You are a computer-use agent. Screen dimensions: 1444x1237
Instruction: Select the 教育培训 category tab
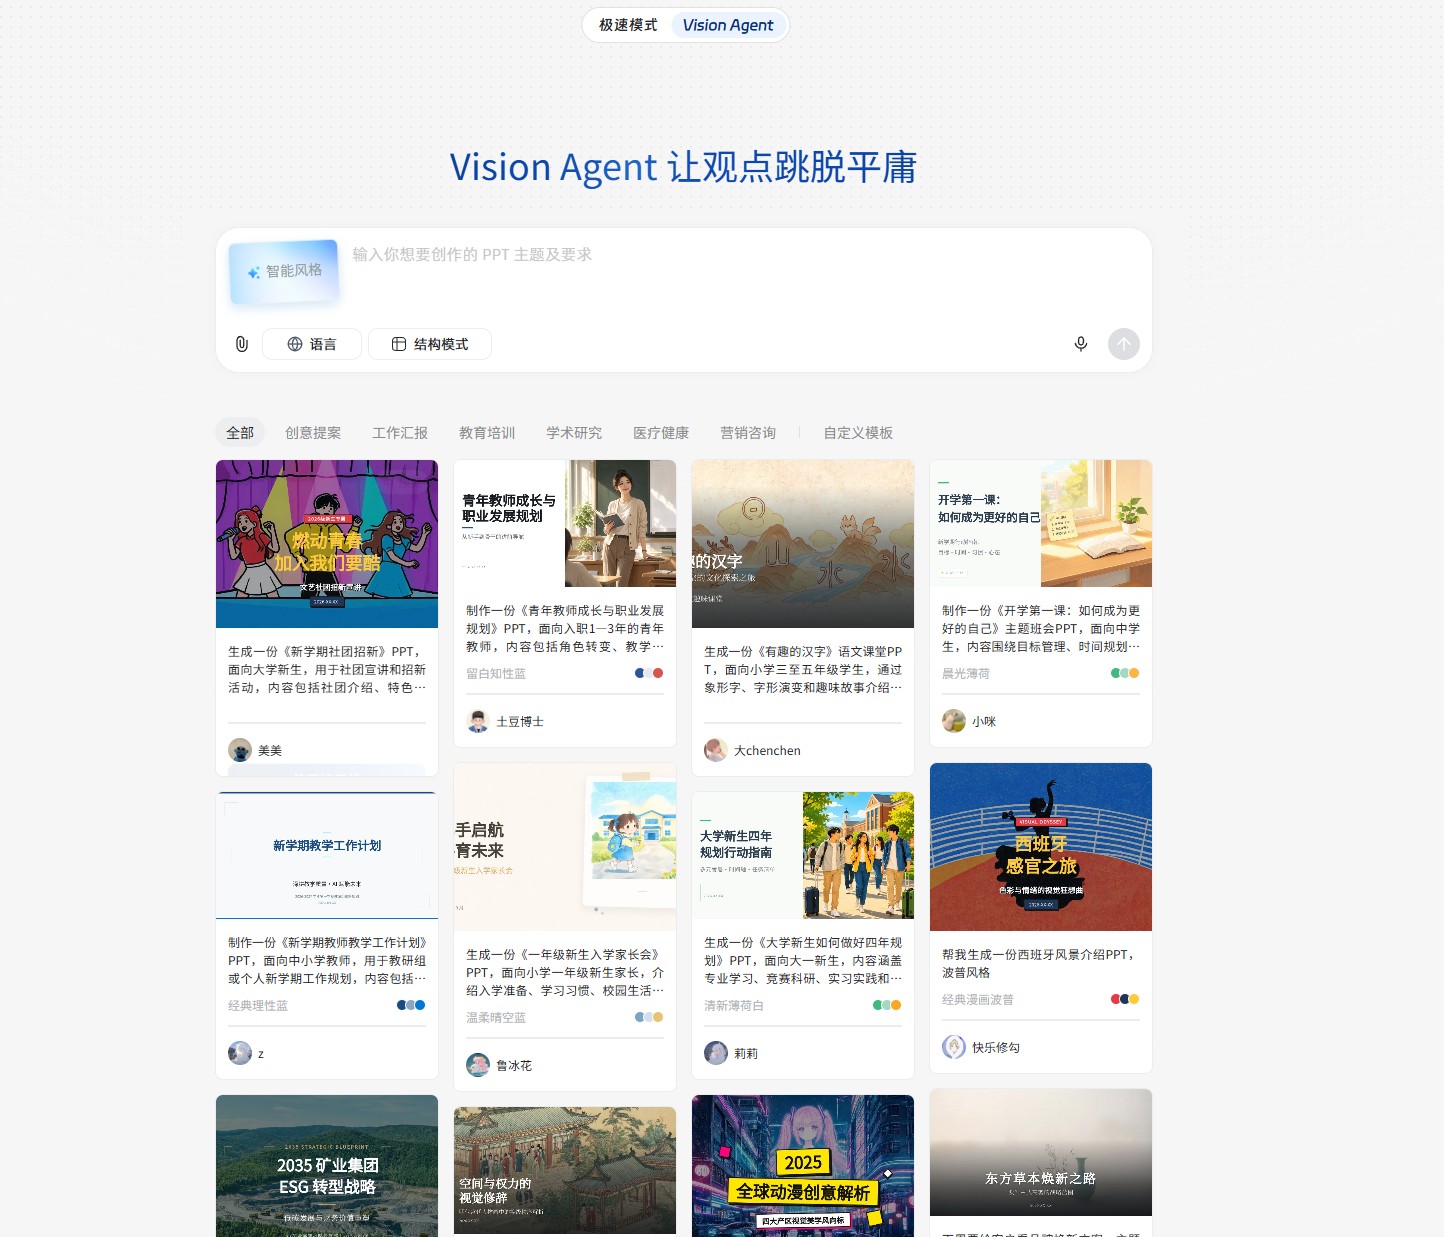(x=487, y=433)
